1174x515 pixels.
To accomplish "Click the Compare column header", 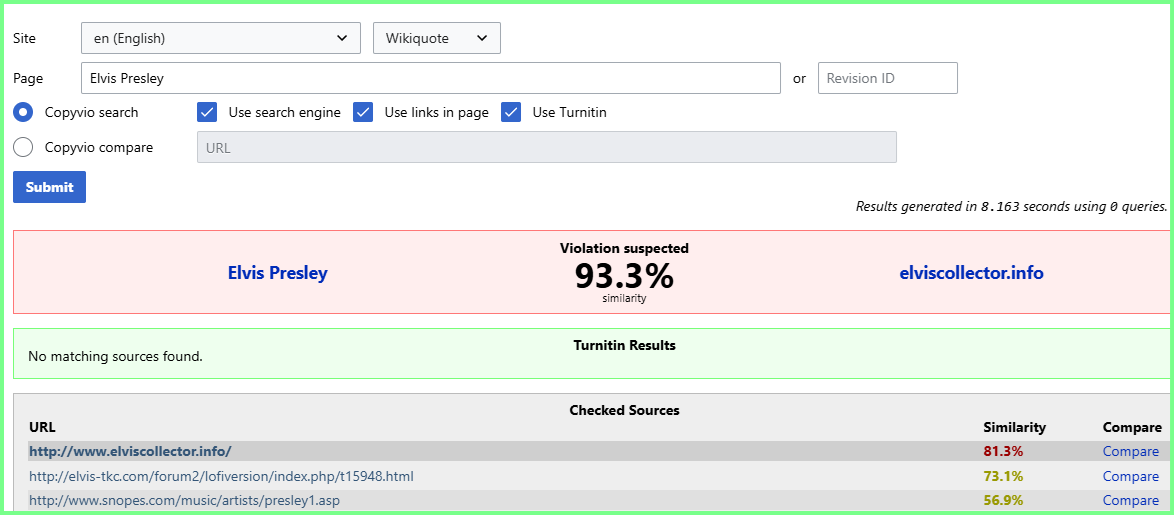I will tap(1132, 427).
